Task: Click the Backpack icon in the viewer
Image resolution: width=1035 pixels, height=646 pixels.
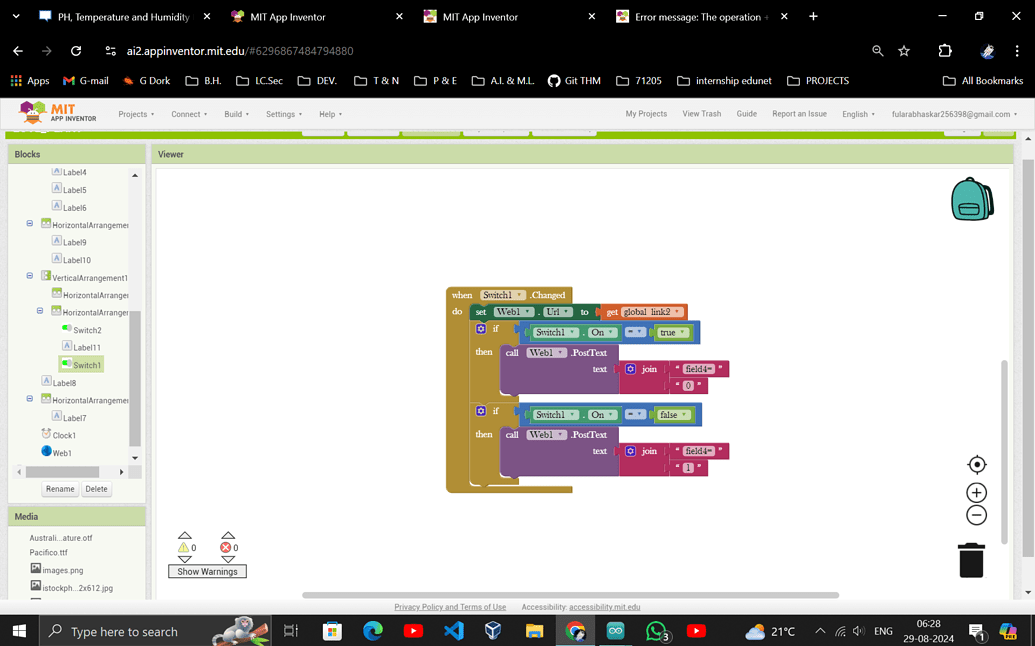Action: tap(971, 199)
